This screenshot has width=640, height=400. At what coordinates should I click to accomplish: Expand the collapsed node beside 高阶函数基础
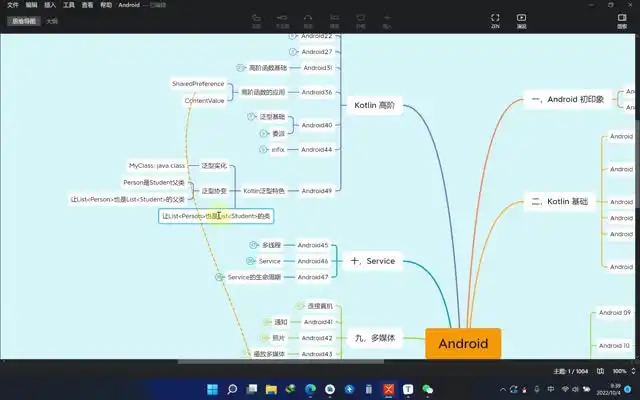(240, 68)
